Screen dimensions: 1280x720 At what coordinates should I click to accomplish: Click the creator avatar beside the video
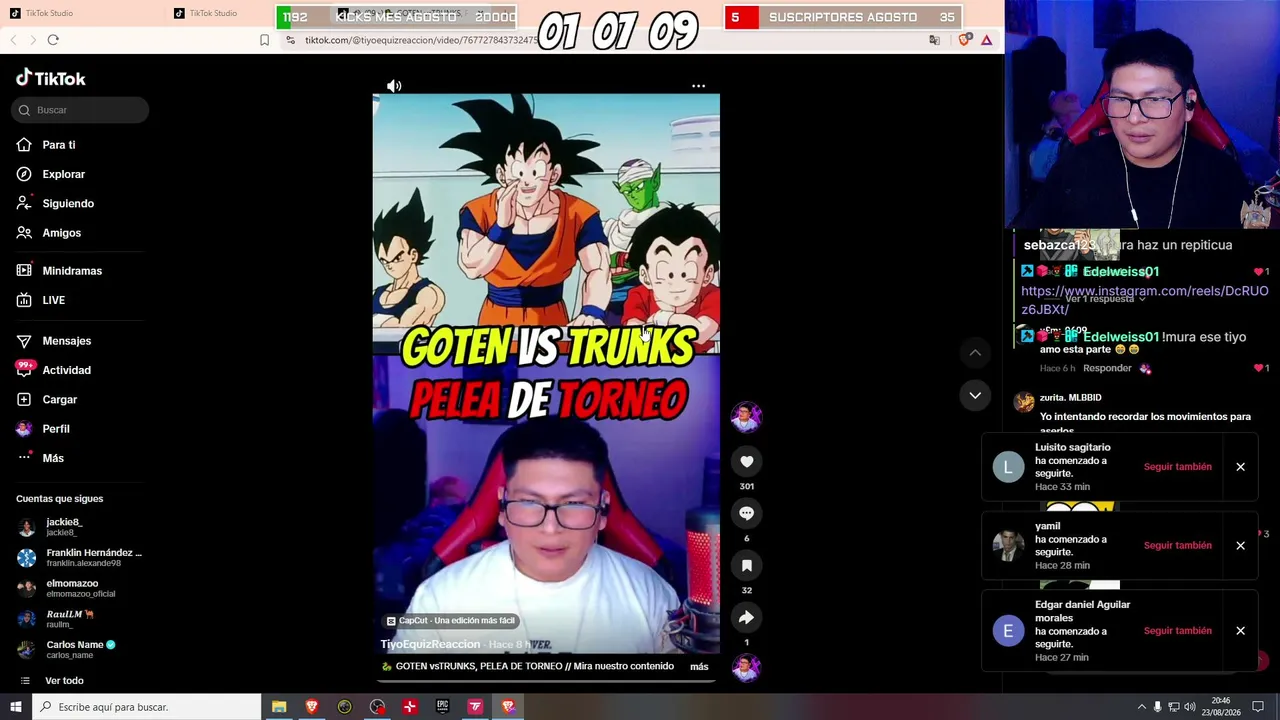746,417
